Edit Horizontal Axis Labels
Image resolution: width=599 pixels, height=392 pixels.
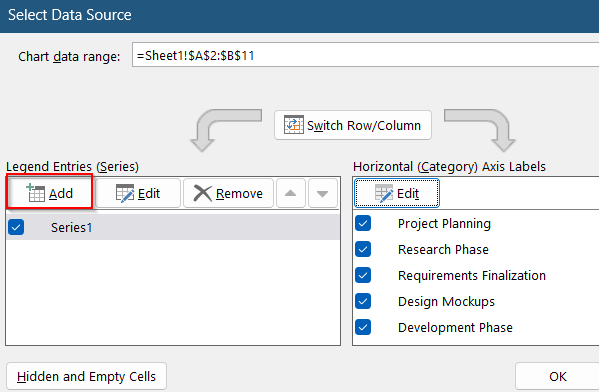point(397,193)
